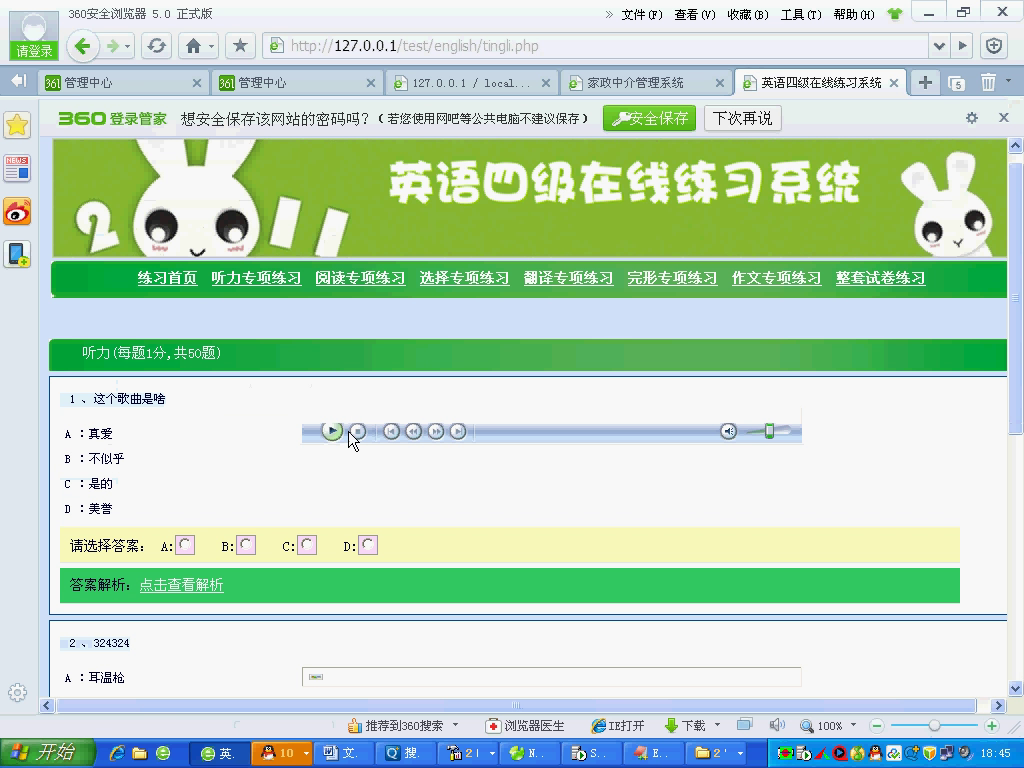Click the green 安全保存 button

click(x=649, y=118)
